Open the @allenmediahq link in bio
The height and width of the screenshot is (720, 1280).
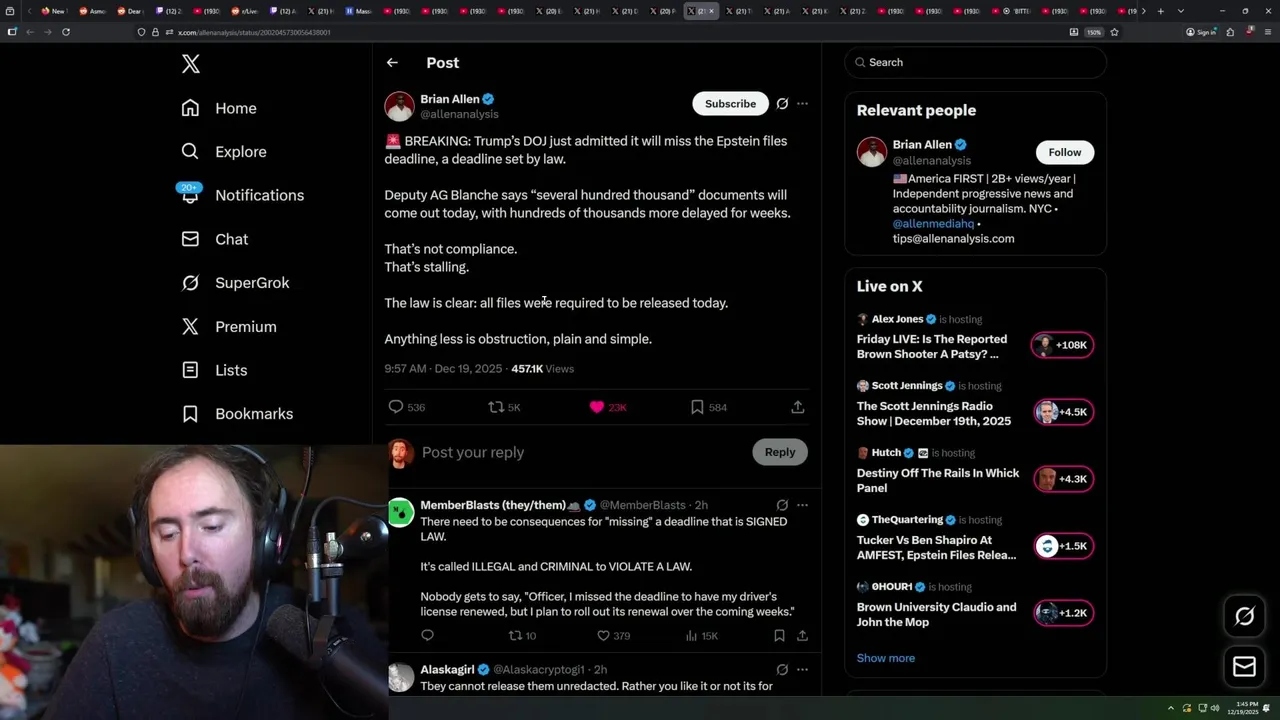[933, 224]
